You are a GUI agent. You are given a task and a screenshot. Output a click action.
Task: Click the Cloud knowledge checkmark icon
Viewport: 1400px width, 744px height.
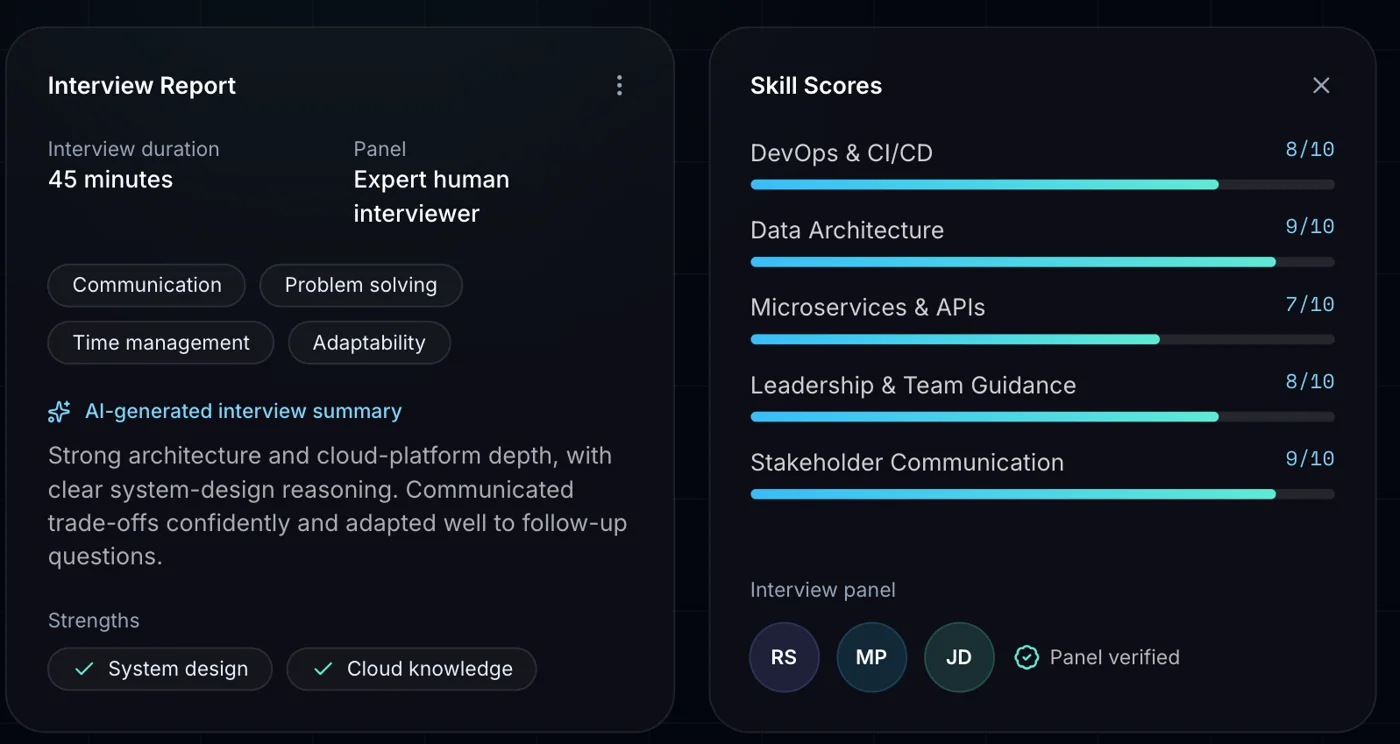[323, 669]
